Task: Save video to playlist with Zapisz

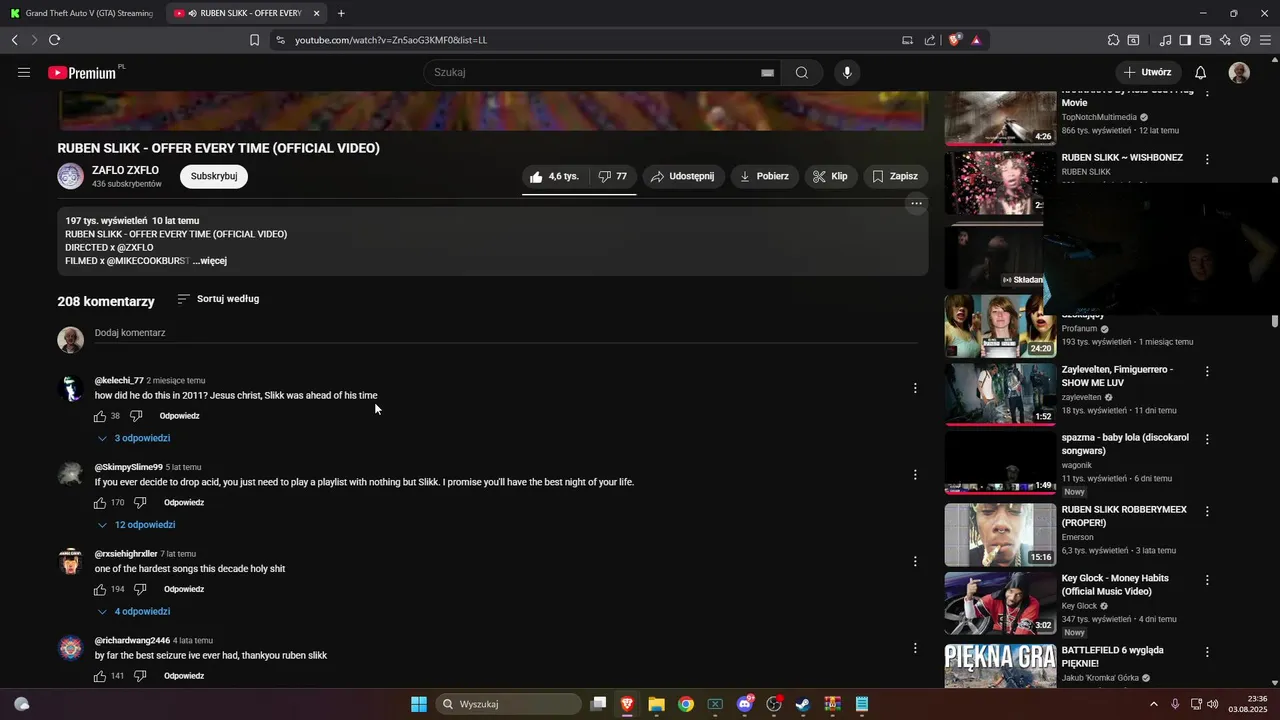Action: pos(895,176)
